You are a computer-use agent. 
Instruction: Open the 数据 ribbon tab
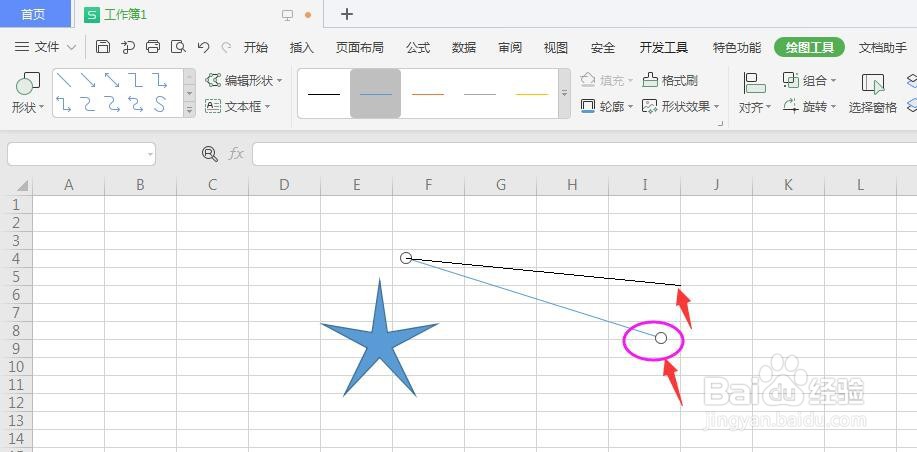click(x=464, y=47)
